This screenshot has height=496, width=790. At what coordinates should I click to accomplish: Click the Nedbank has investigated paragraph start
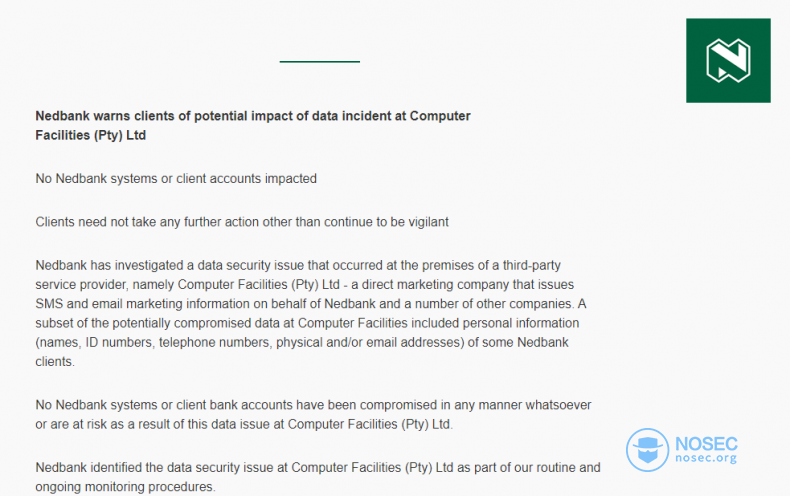click(x=298, y=265)
